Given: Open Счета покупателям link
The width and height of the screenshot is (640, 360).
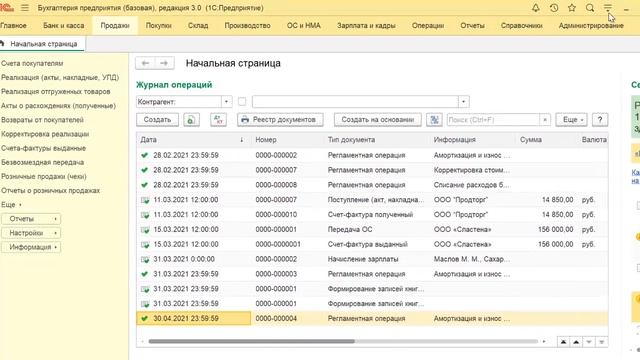Looking at the screenshot, I should point(32,63).
